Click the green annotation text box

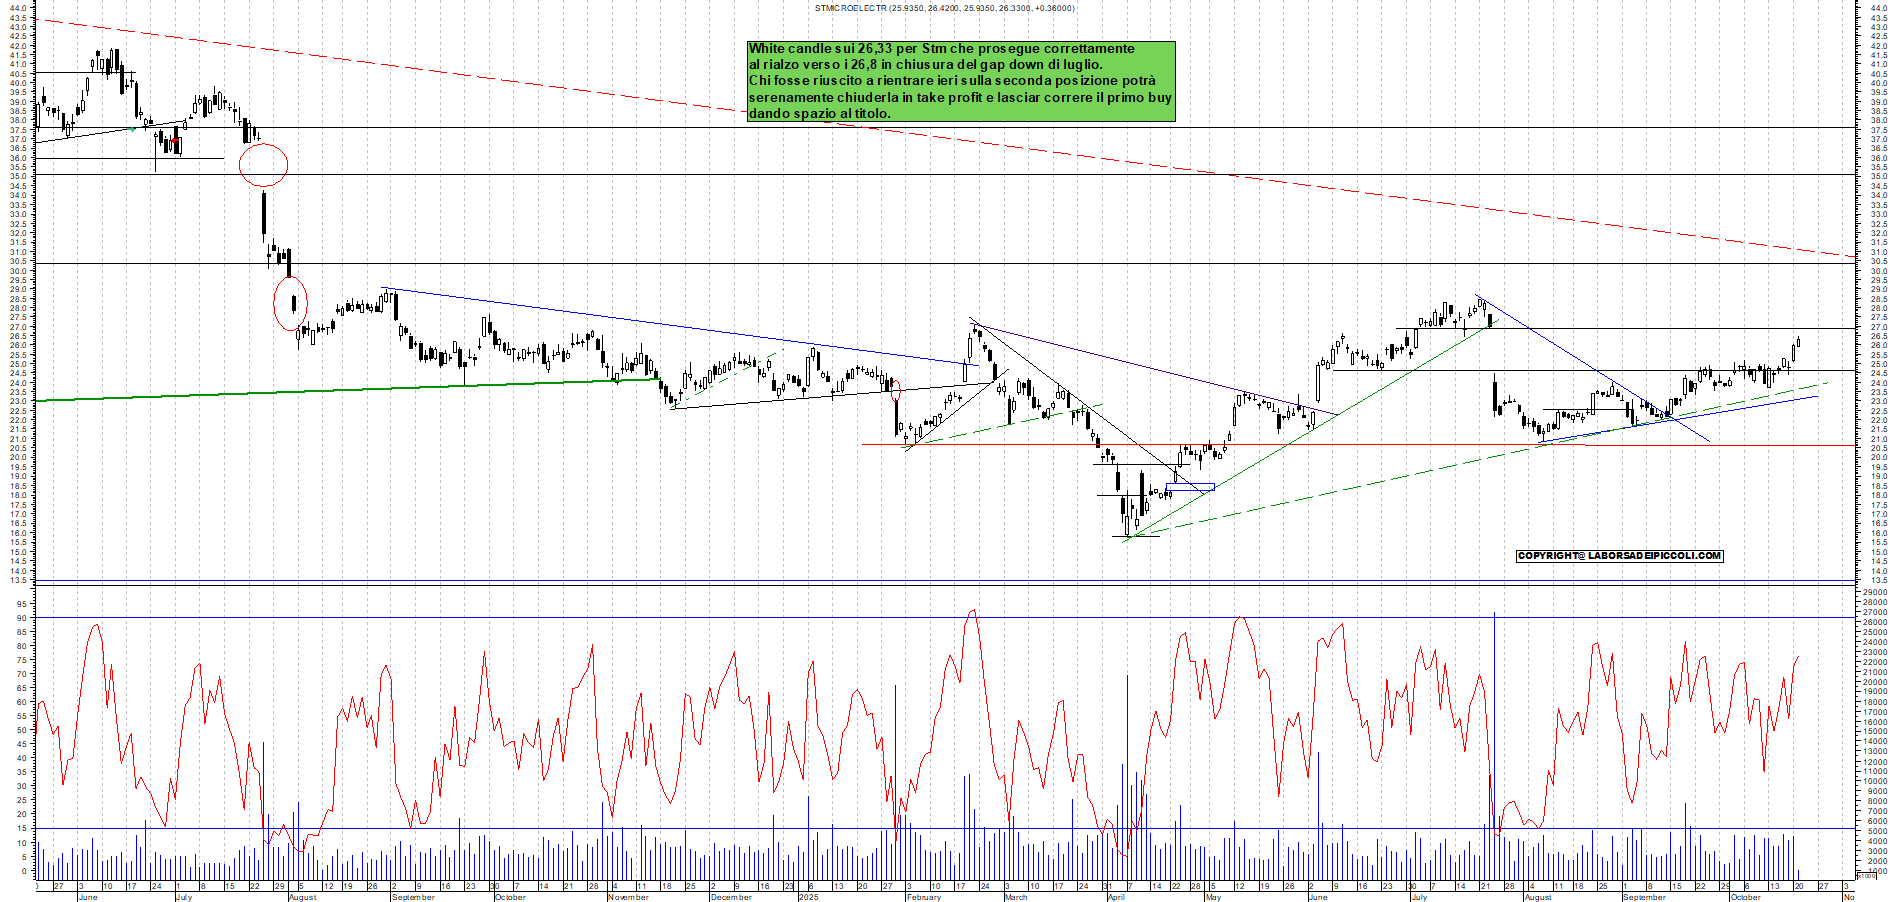pyautogui.click(x=960, y=81)
